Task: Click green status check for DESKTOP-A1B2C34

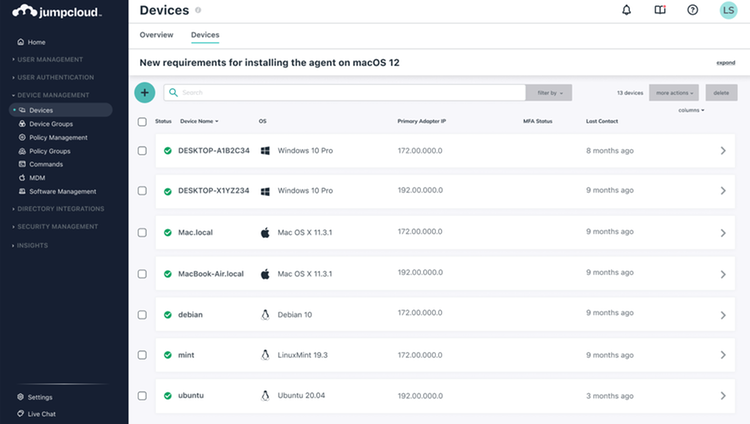Action: click(167, 151)
